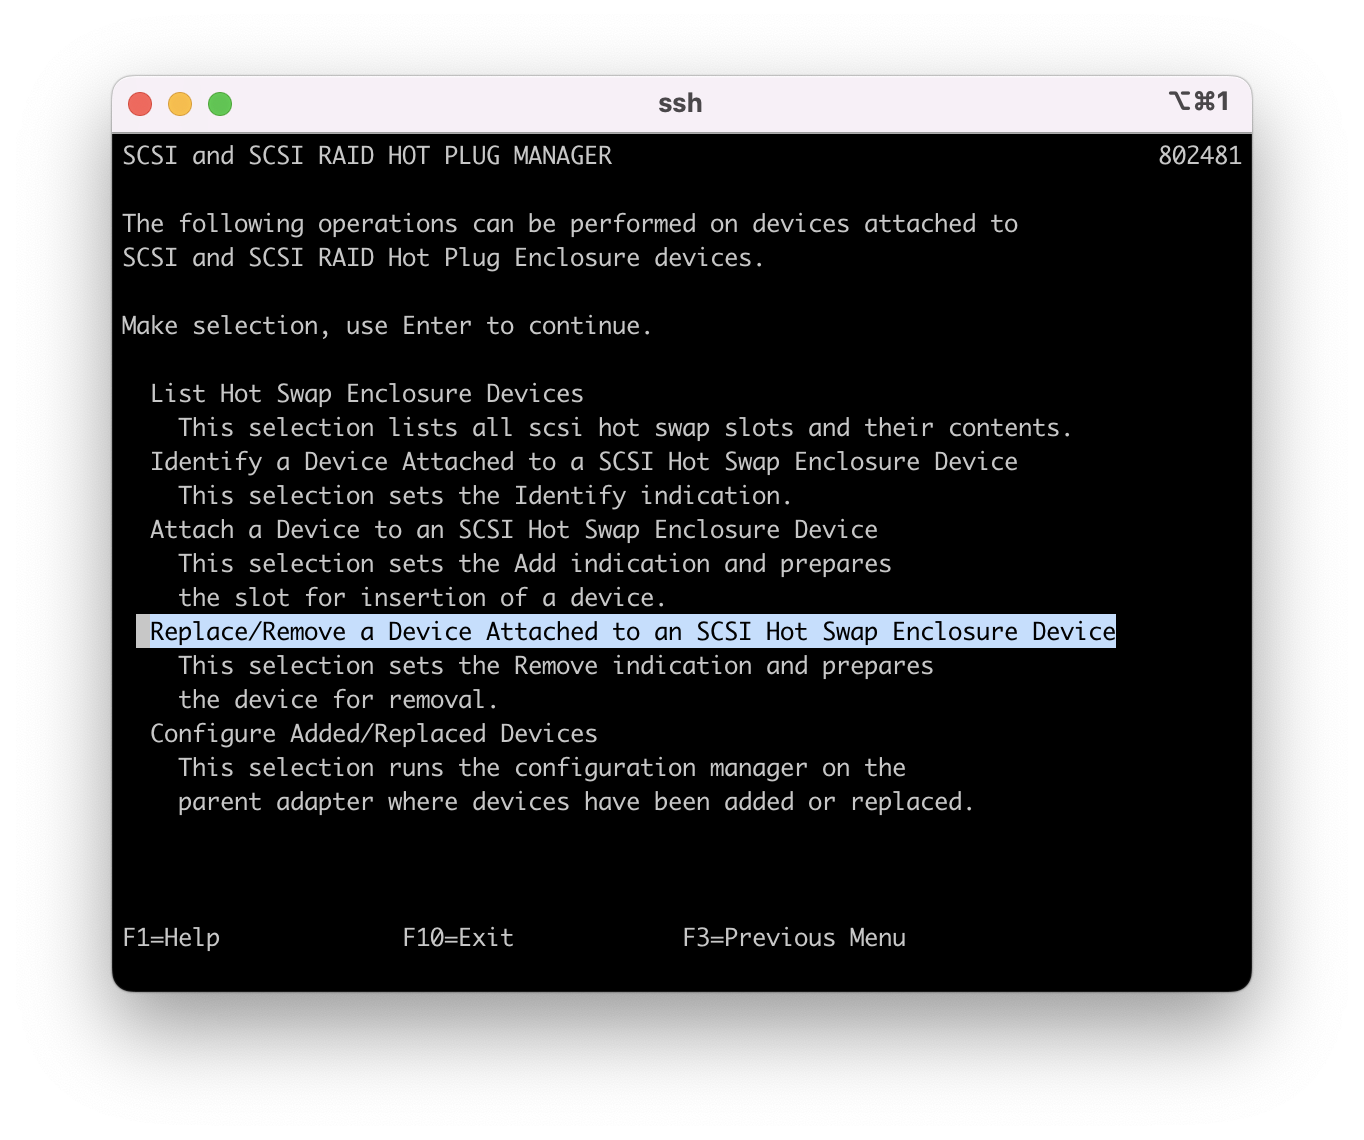
Task: Click 'Make selection, use Enter to continue.' text
Action: tap(387, 326)
